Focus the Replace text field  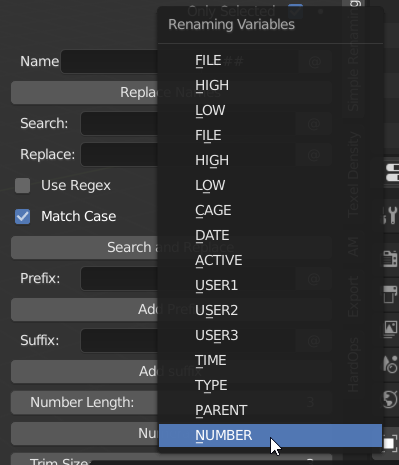click(x=119, y=154)
